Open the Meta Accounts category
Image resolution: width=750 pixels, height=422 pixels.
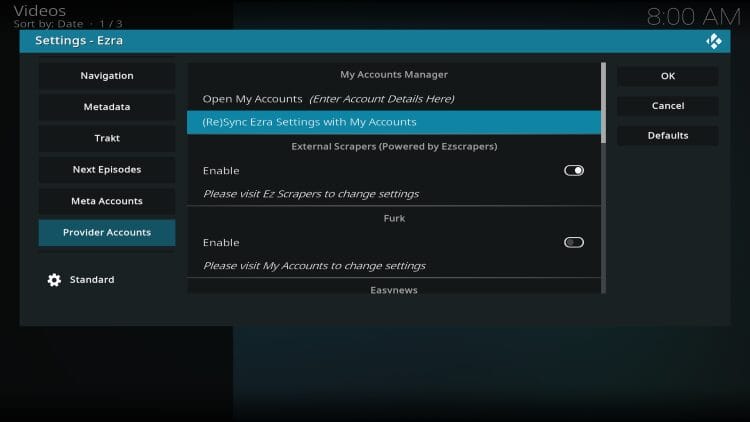click(x=107, y=201)
